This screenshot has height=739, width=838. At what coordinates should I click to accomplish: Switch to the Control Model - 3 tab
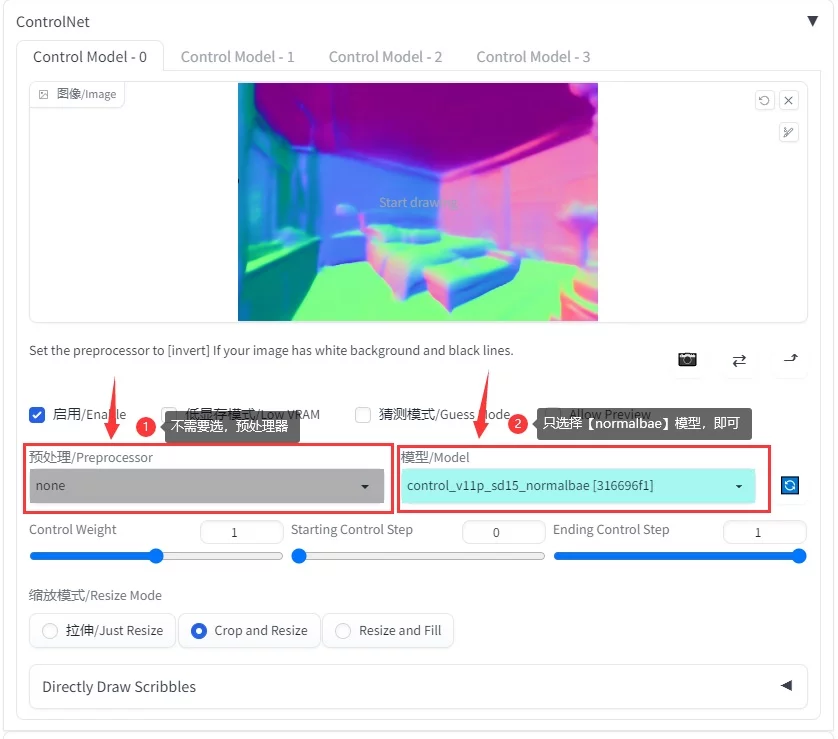(x=533, y=57)
